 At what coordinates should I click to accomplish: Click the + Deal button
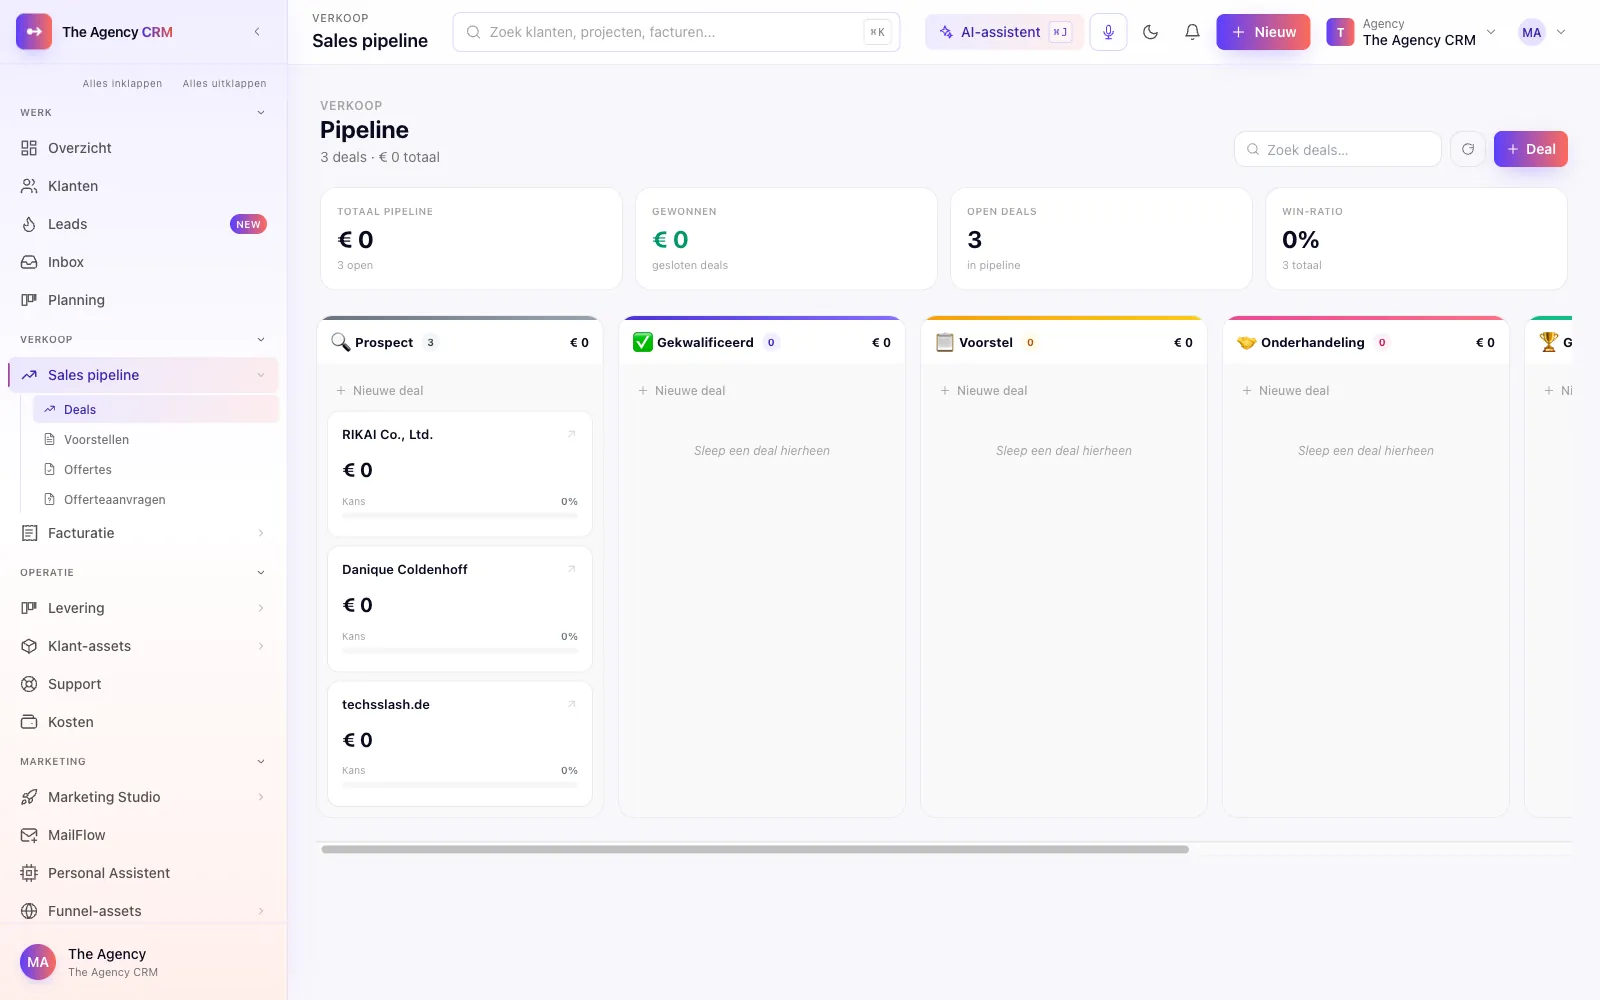(1530, 149)
